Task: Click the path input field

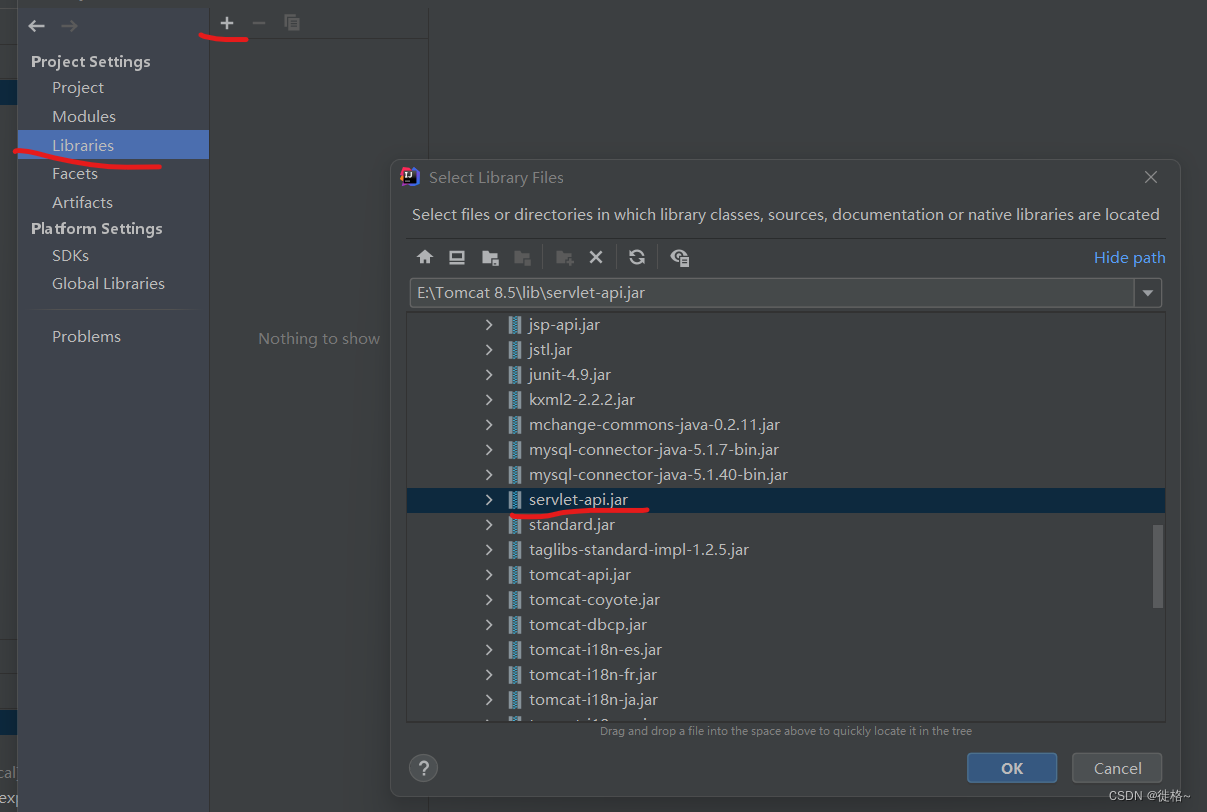Action: pos(772,293)
